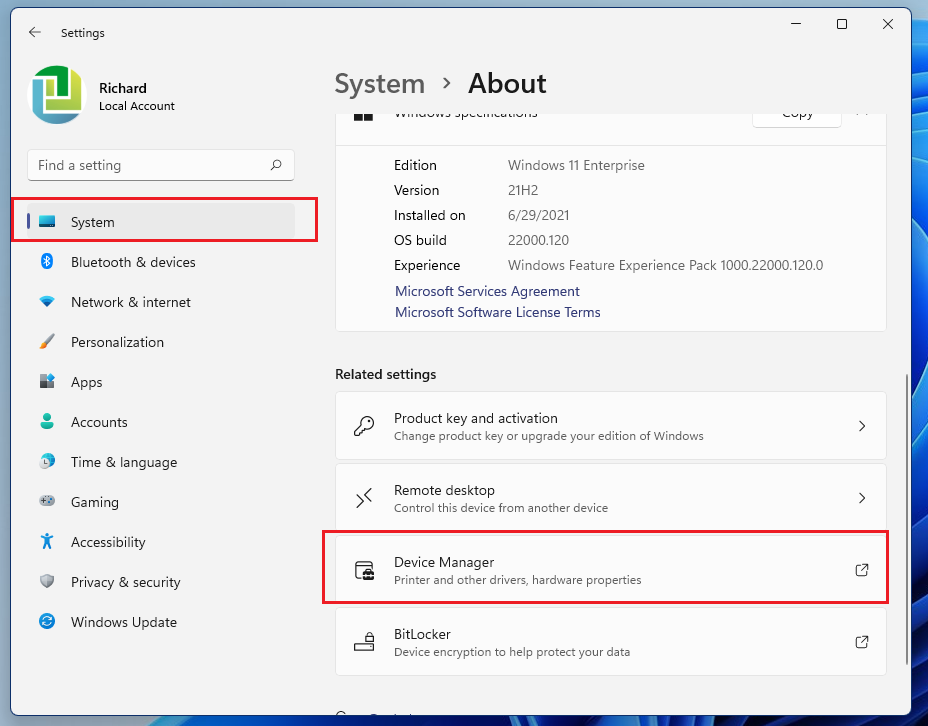
Task: Click the back arrow at top left
Action: [34, 32]
